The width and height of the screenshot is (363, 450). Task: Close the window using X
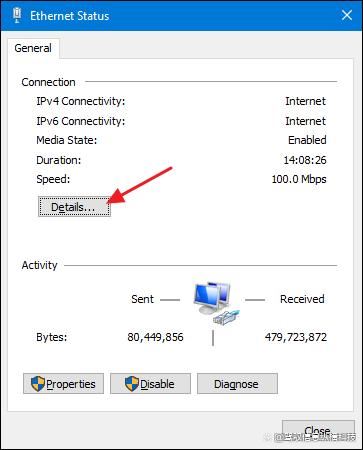coord(347,15)
